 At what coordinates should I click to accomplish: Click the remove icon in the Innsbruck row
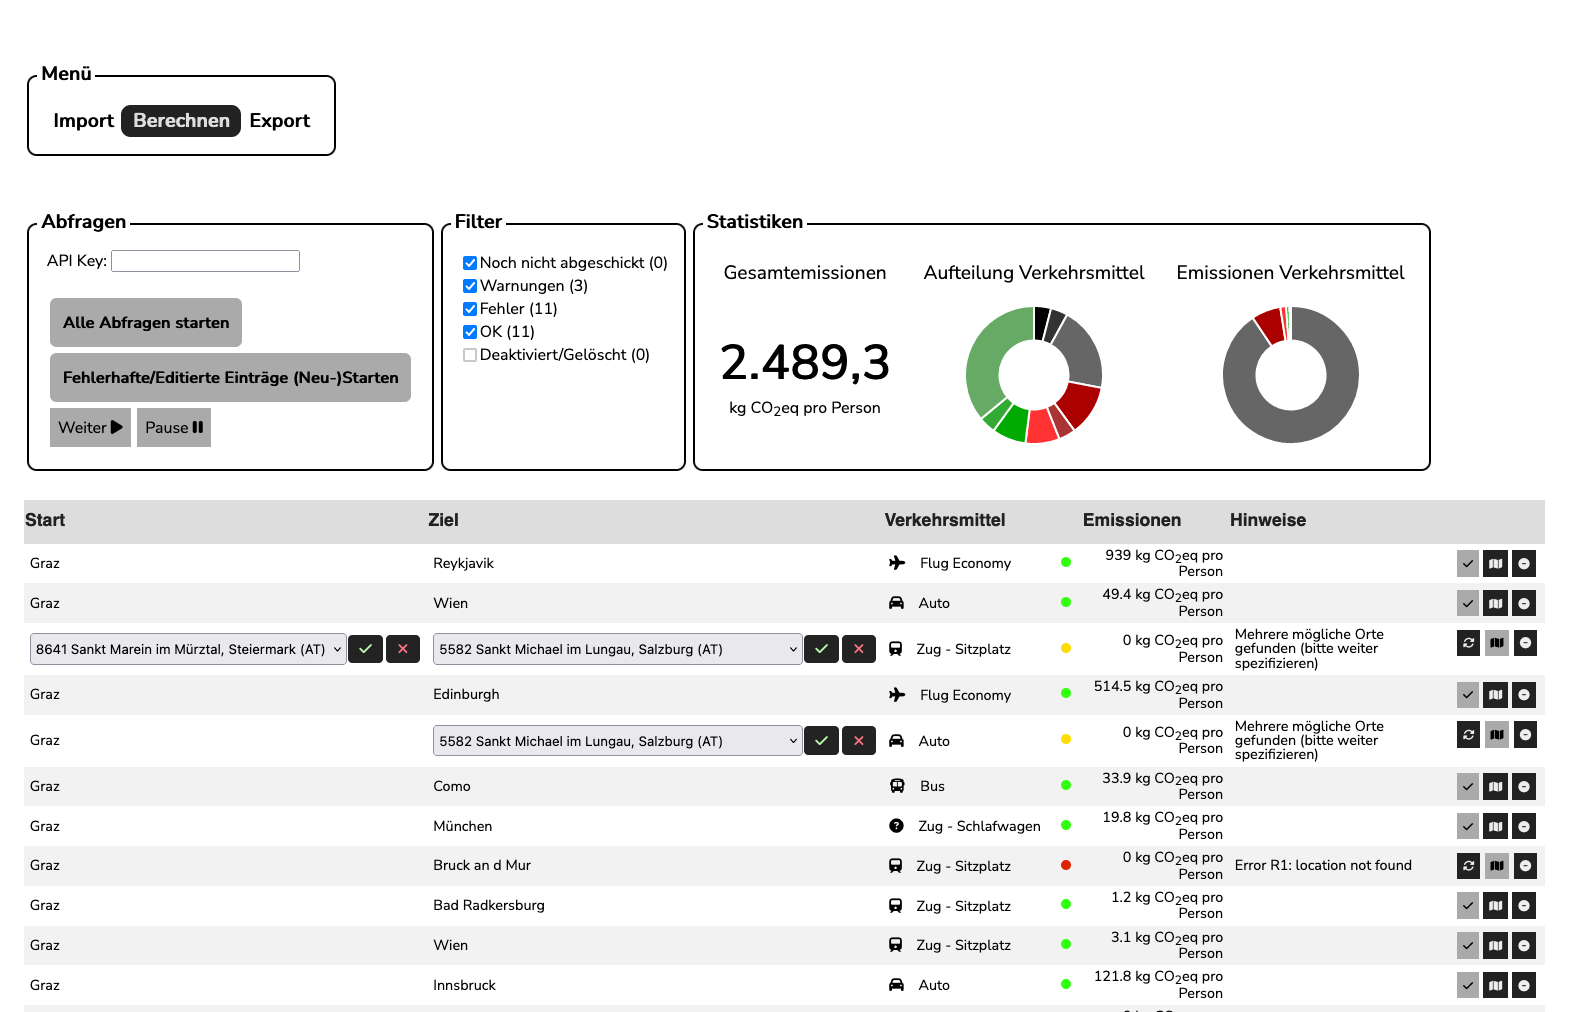click(x=1524, y=986)
